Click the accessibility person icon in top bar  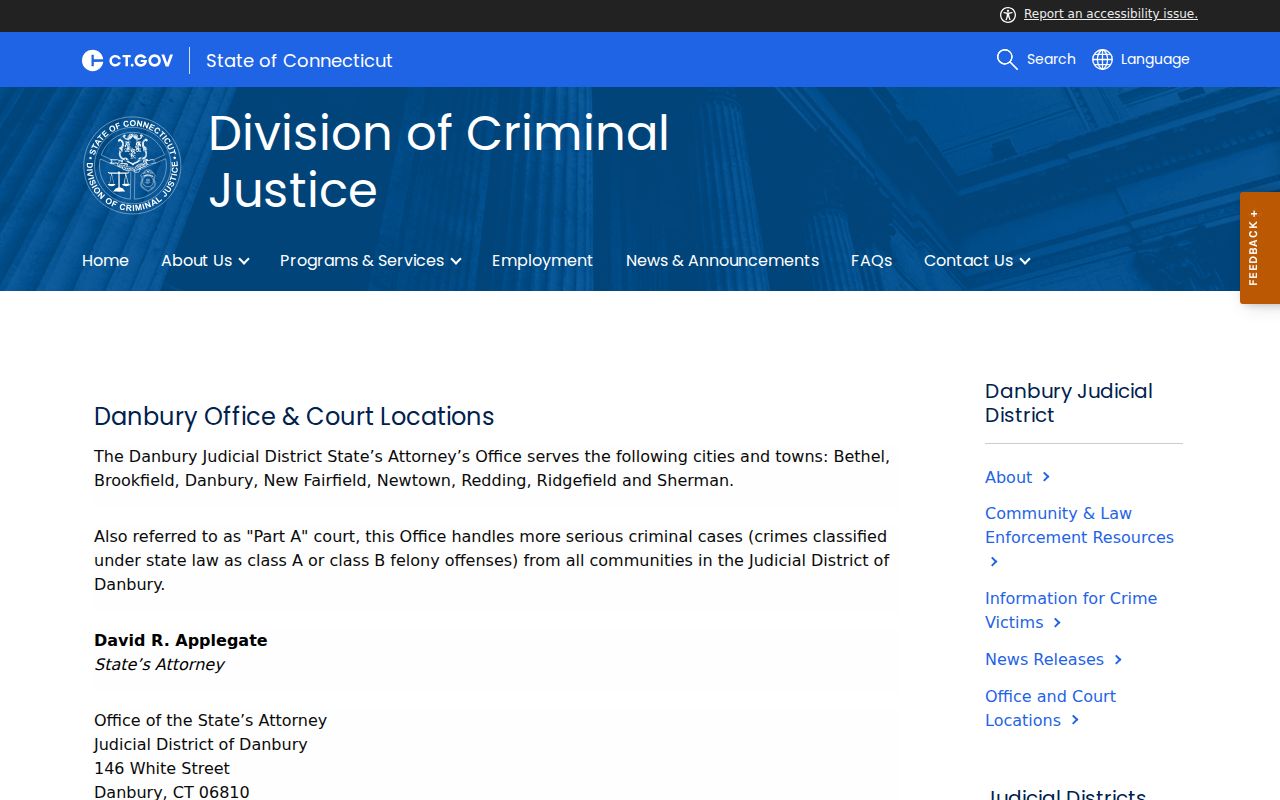(1008, 14)
